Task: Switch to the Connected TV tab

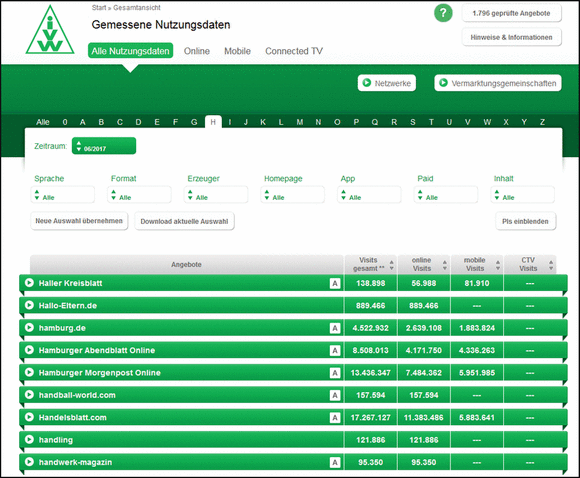Action: [x=294, y=51]
